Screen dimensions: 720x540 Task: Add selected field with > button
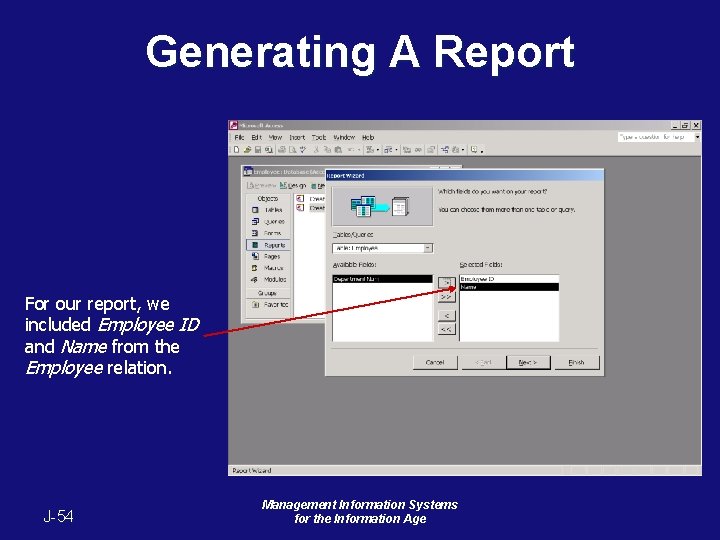tap(446, 282)
